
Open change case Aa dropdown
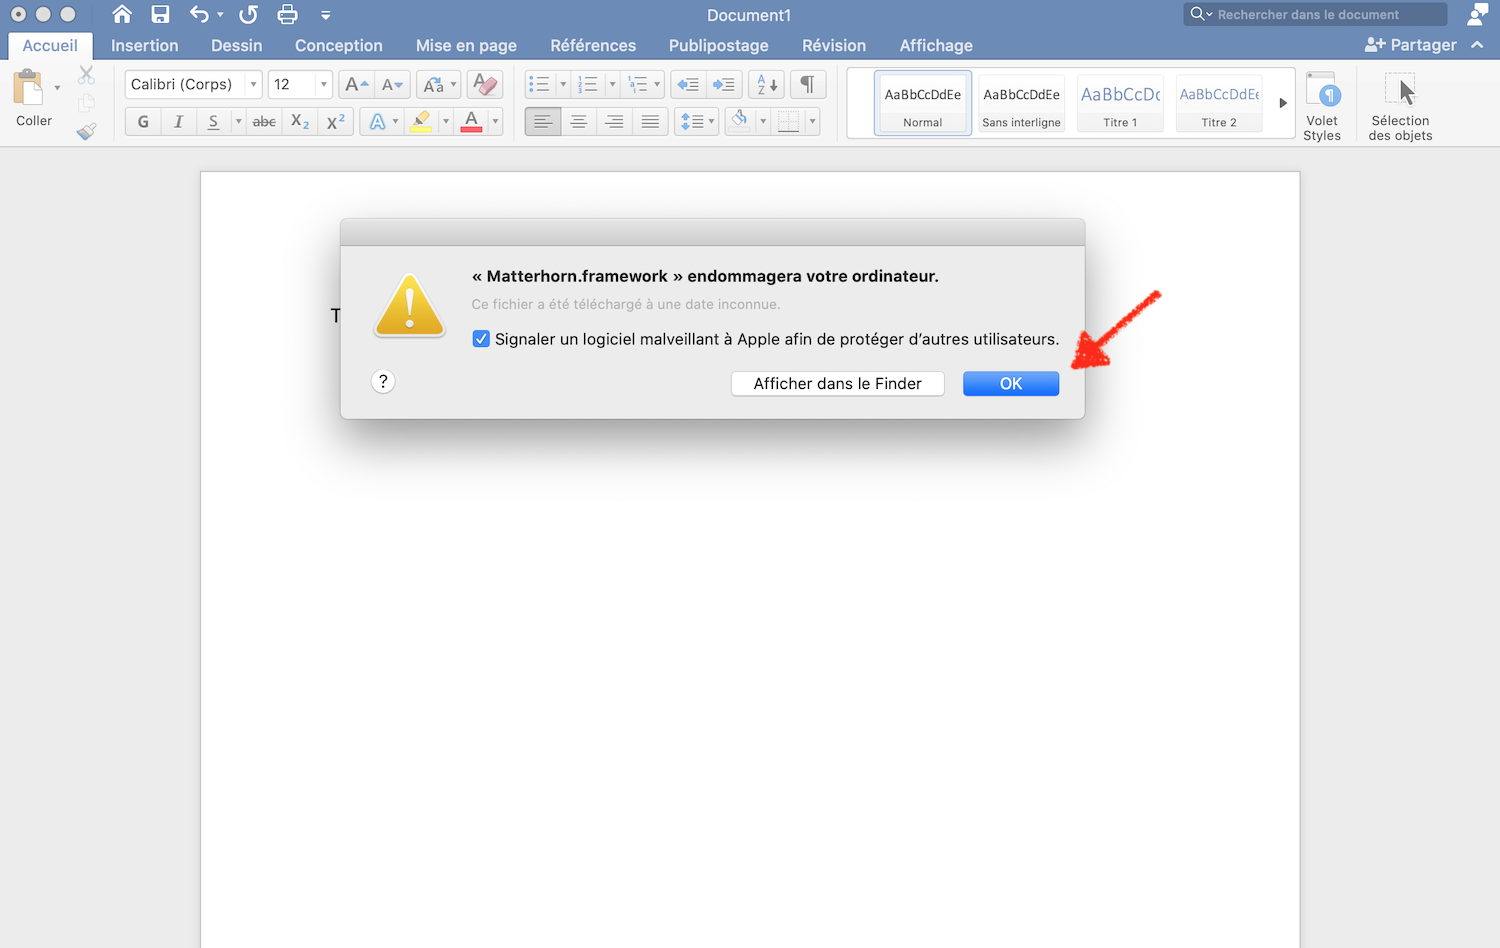click(x=438, y=84)
